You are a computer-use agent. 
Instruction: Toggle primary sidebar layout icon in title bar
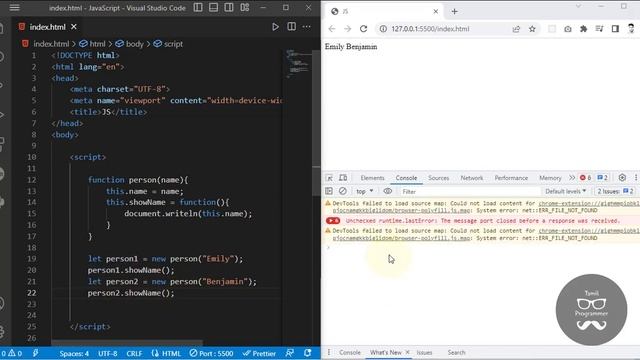tap(198, 7)
